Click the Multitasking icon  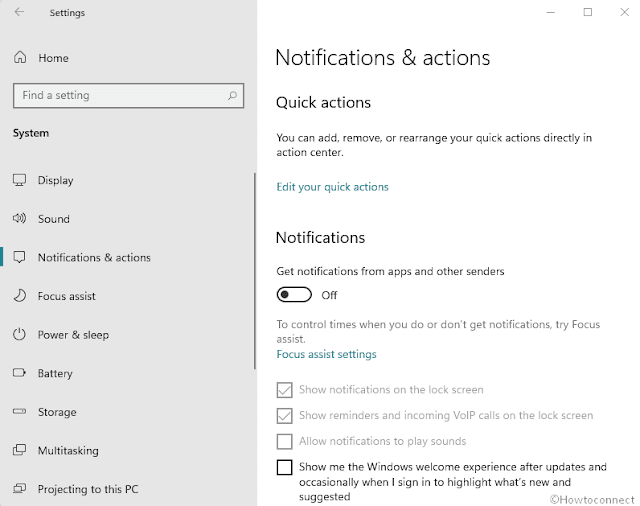19,450
